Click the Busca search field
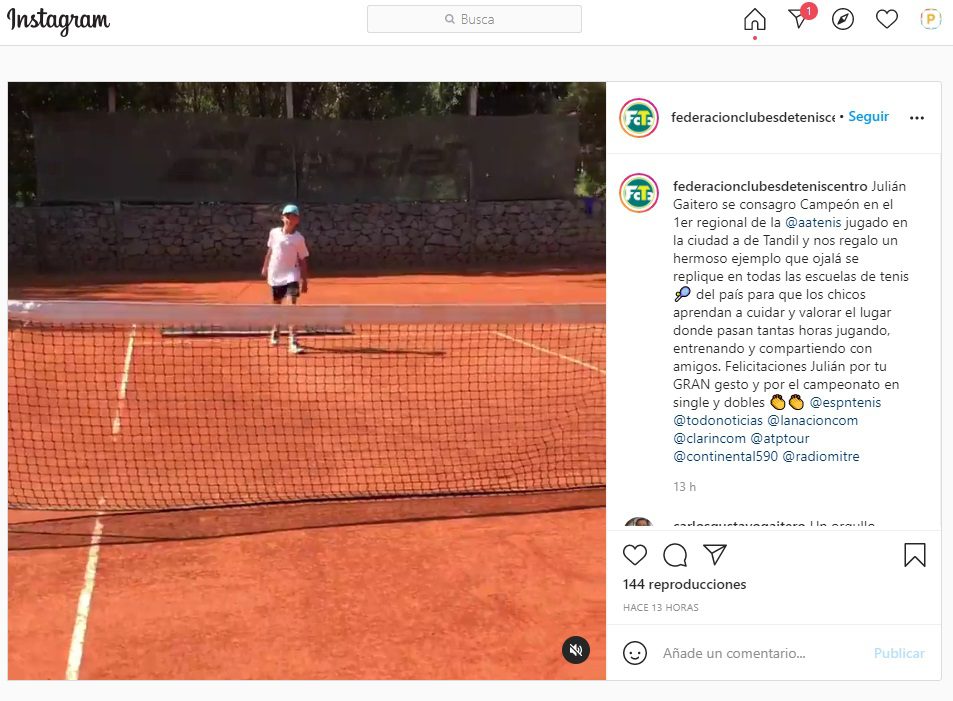Viewport: 953px width, 701px height. pos(474,19)
